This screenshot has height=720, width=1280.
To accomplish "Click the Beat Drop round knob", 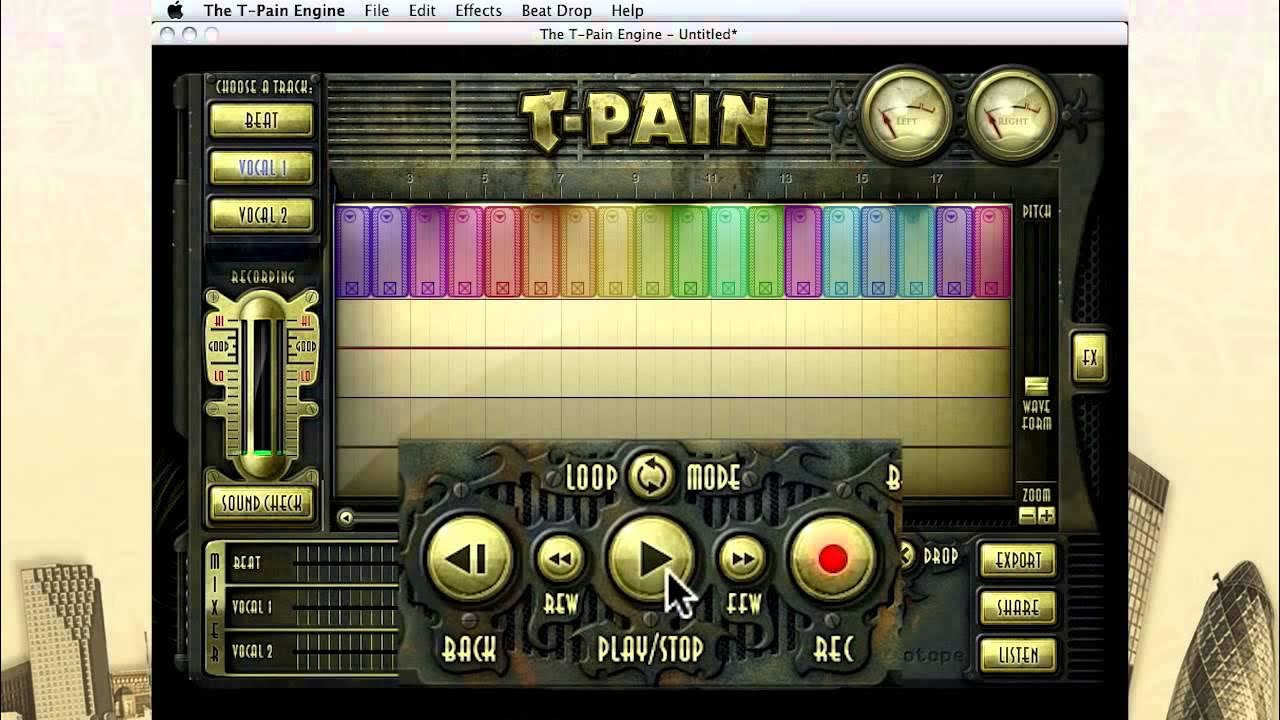I will click(x=907, y=554).
